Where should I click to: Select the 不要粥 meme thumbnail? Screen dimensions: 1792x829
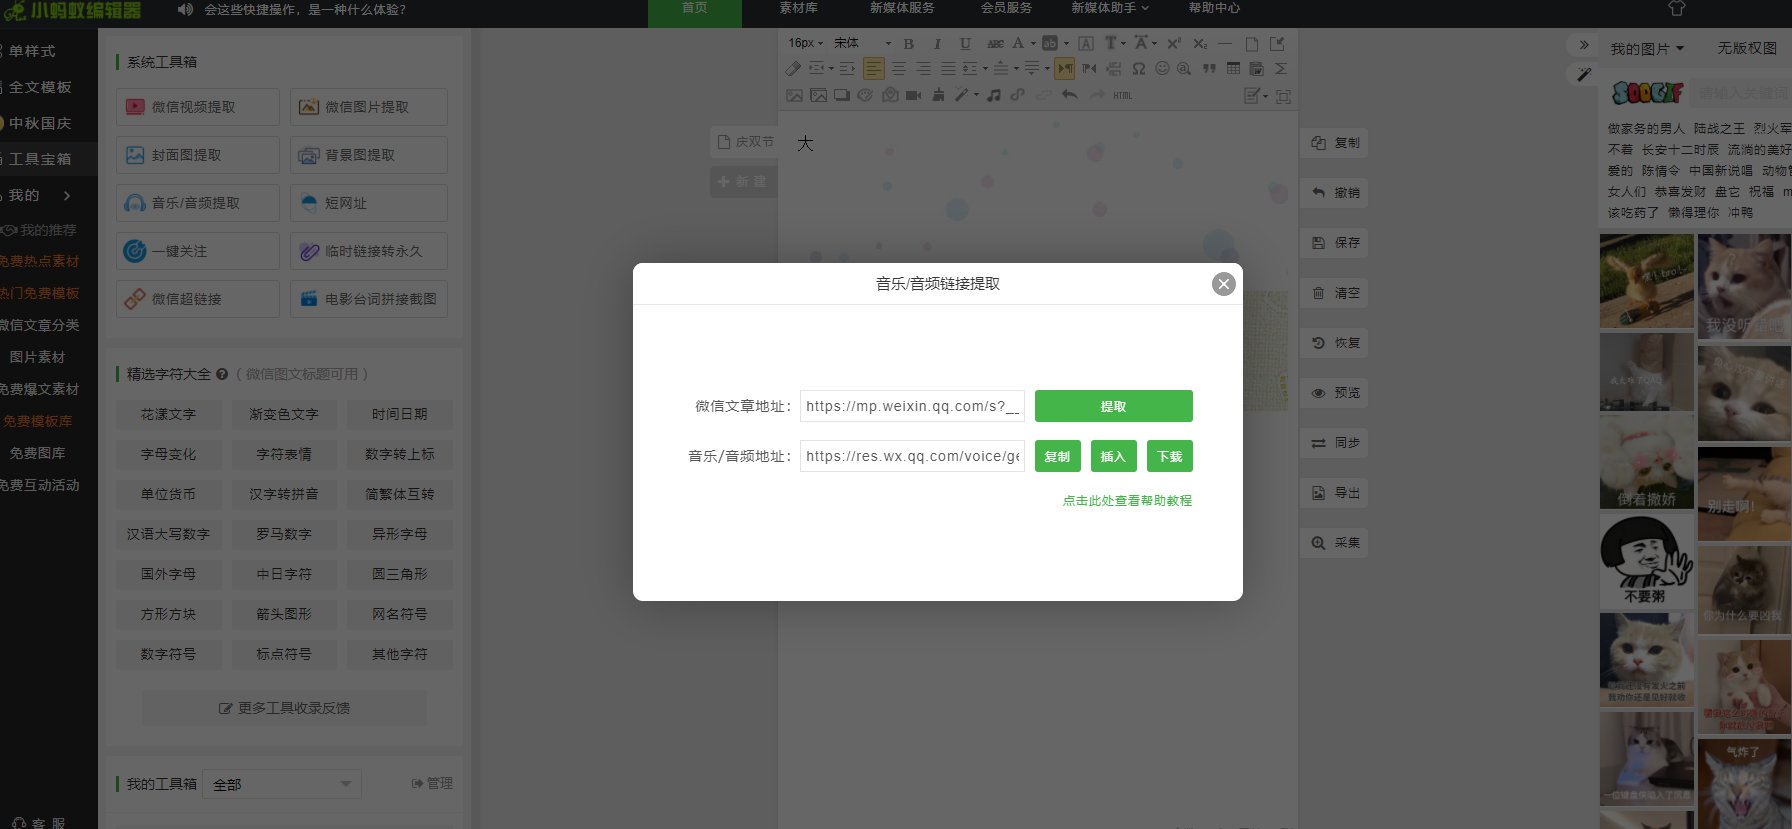point(1646,561)
